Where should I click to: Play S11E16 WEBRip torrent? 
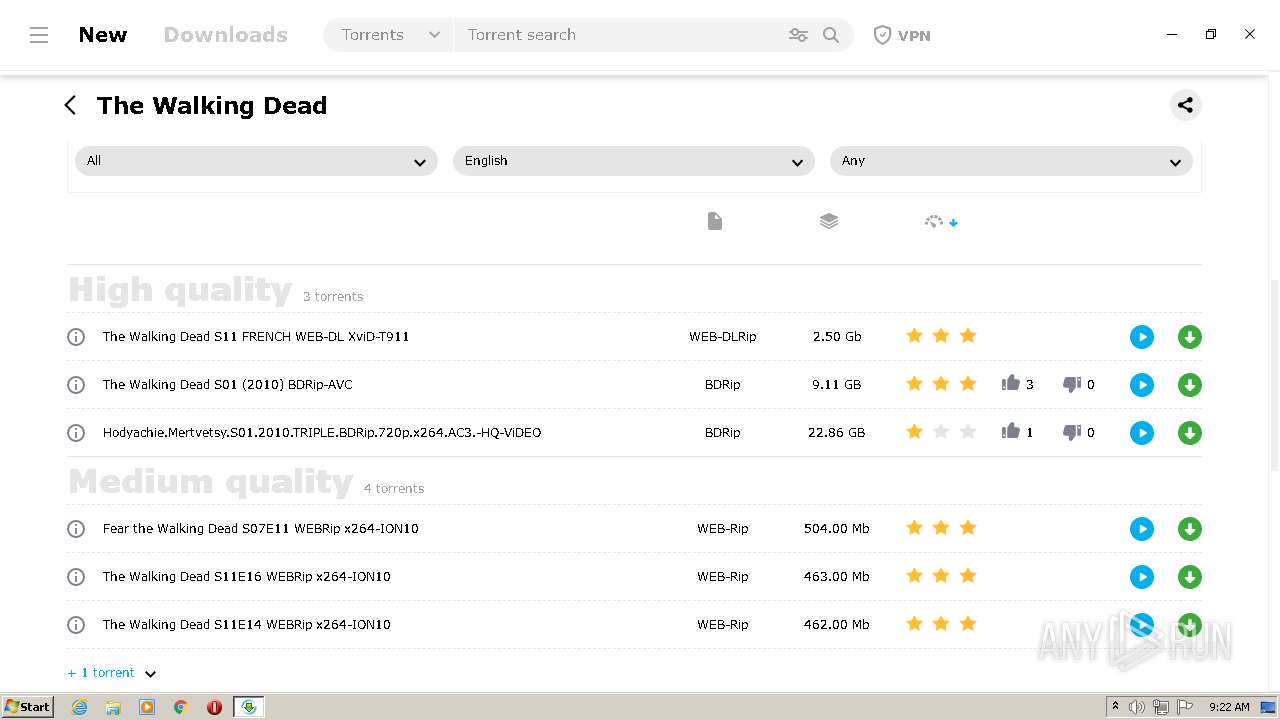[x=1142, y=577]
